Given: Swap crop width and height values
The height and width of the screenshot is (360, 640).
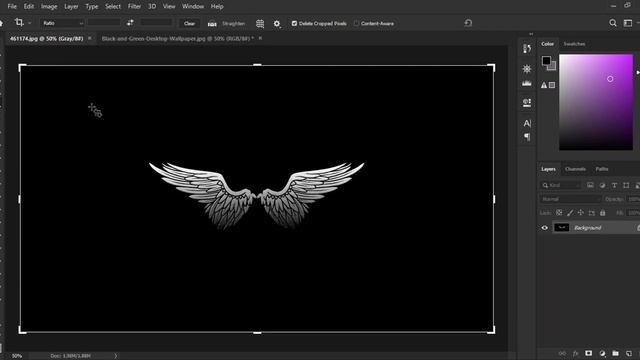Looking at the screenshot, I should (130, 23).
